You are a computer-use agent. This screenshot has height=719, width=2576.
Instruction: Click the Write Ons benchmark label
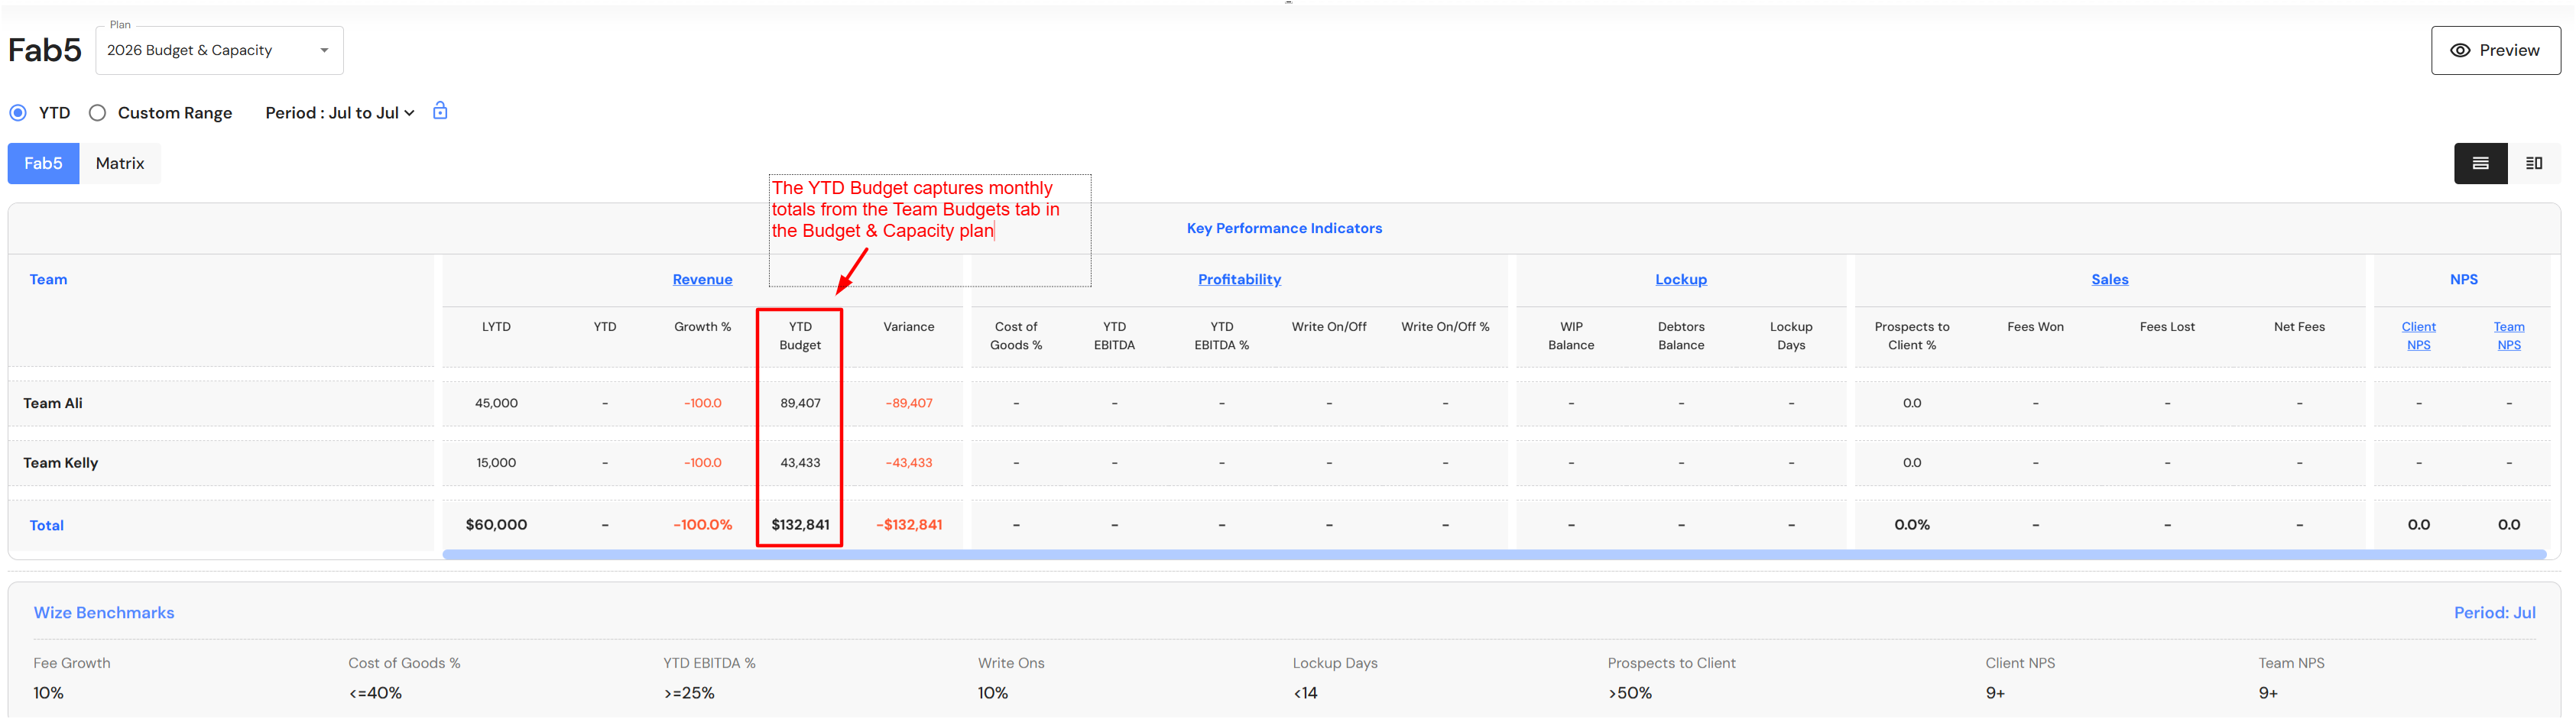[1011, 663]
